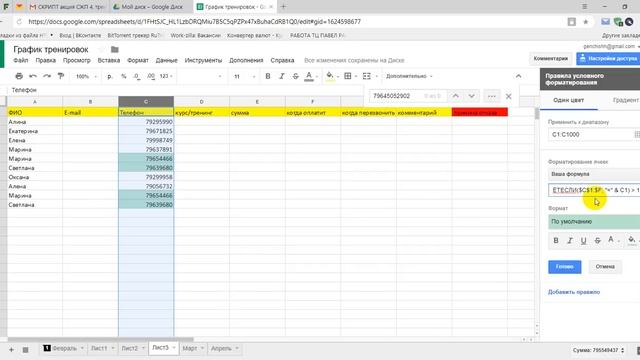Expand the Дополнительно toolbar dropdown
The image size is (640, 360).
pyautogui.click(x=409, y=76)
